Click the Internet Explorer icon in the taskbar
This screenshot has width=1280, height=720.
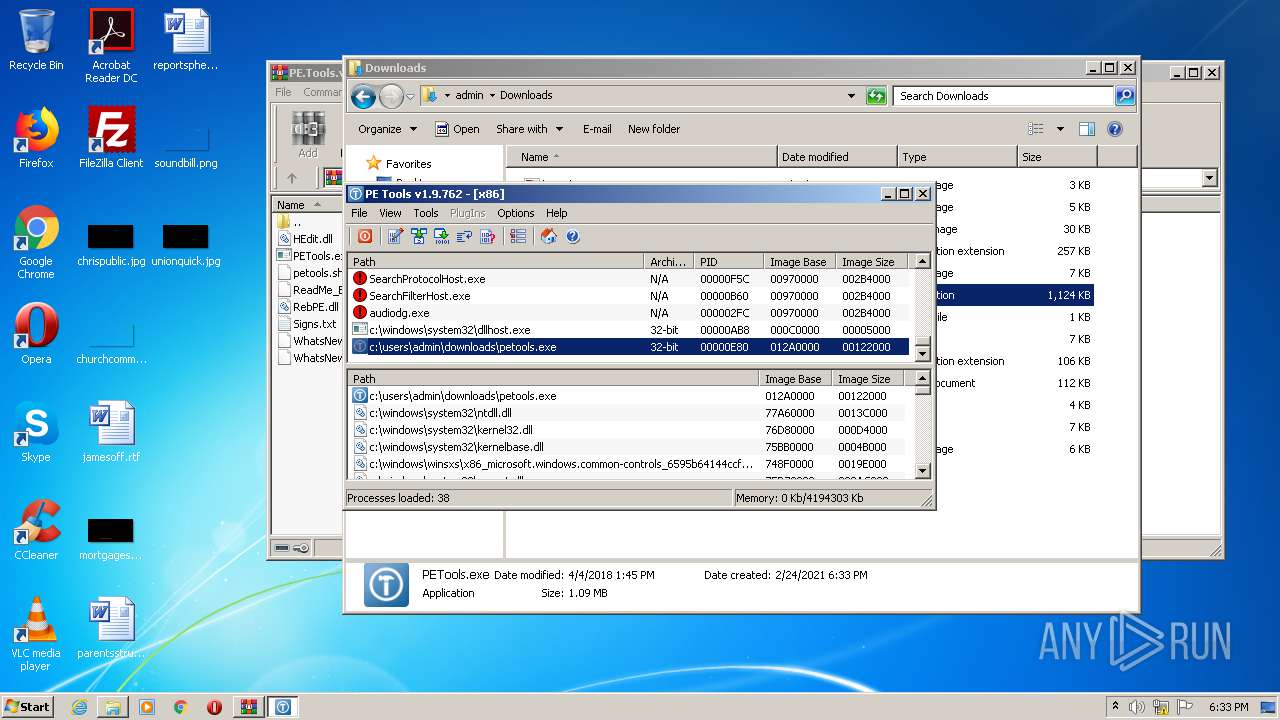79,707
